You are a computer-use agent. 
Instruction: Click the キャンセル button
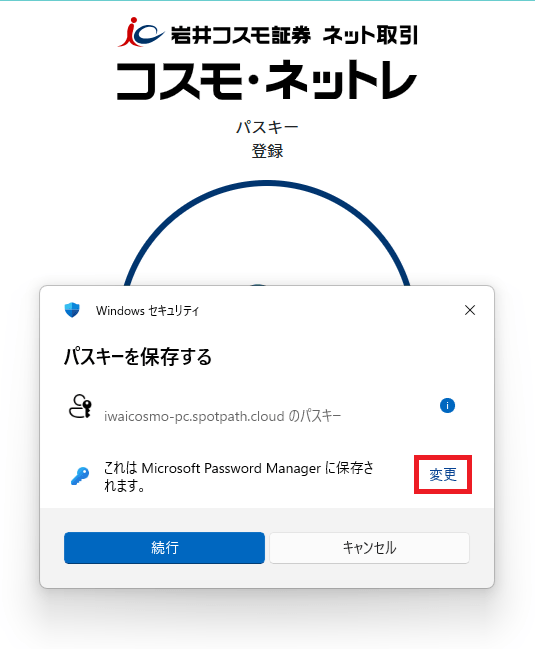pos(369,548)
